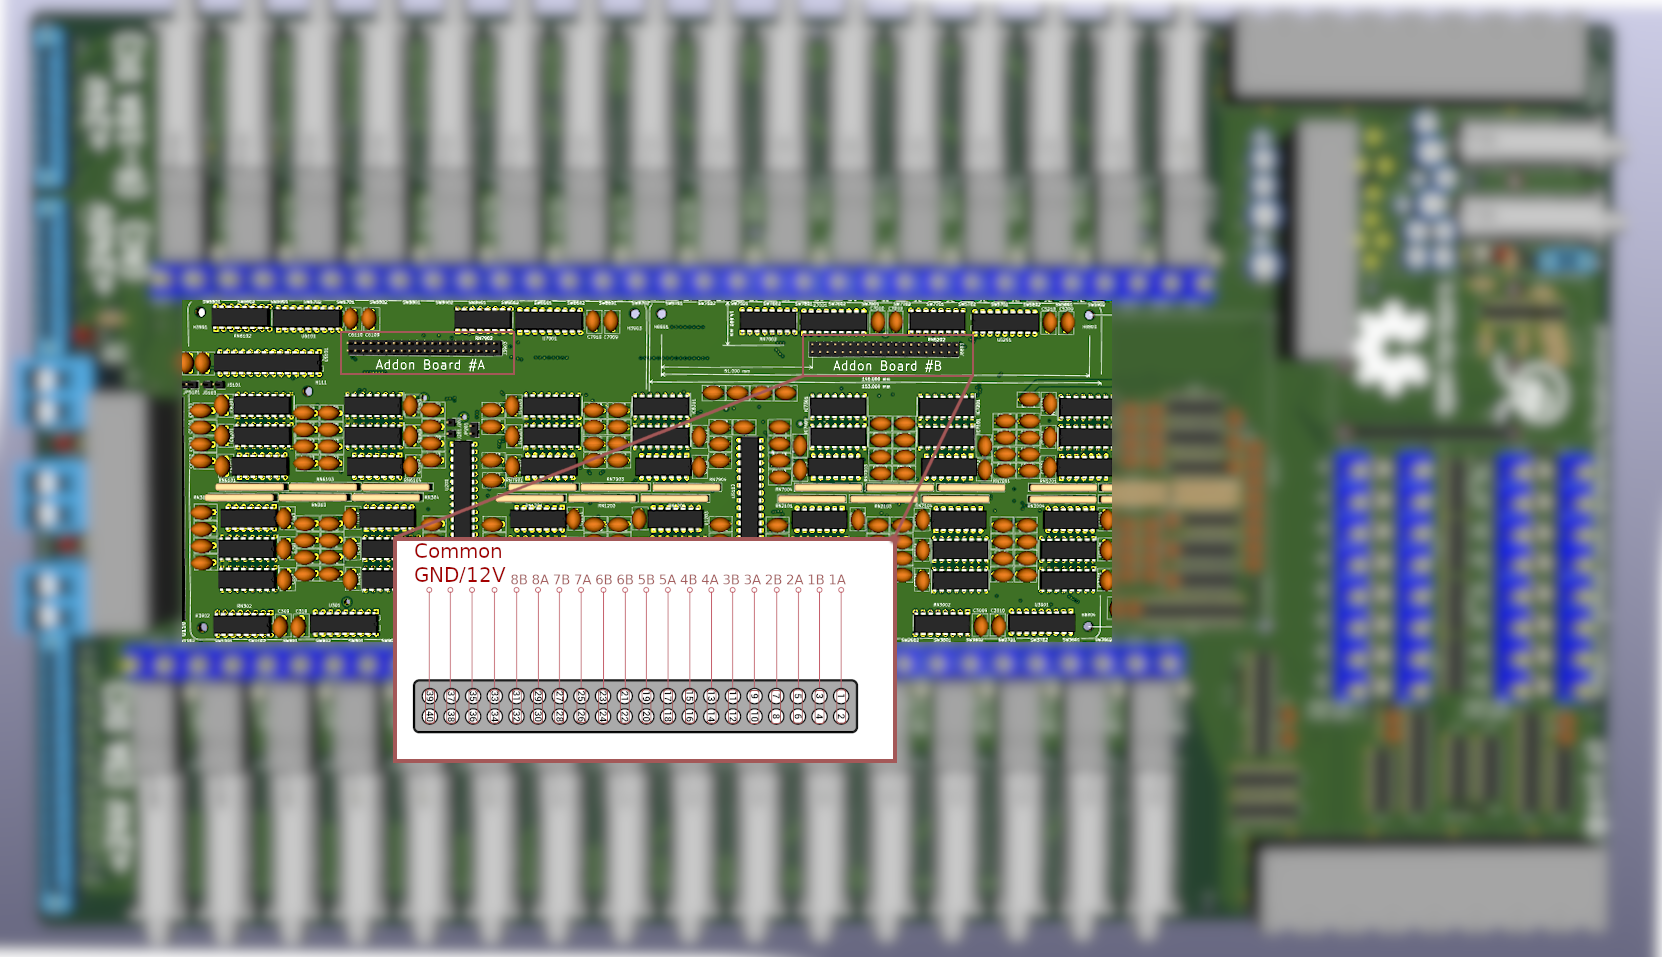Click the Addon Board #A label
Image resolution: width=1662 pixels, height=957 pixels.
pos(430,365)
